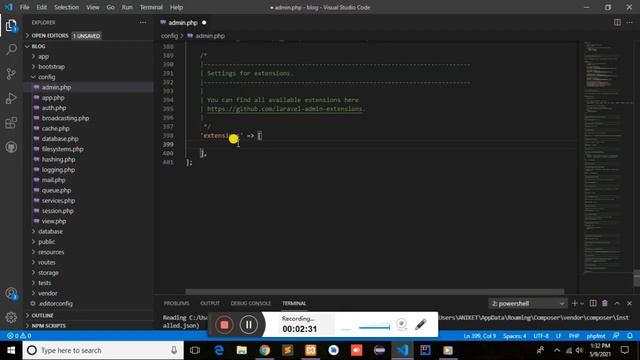This screenshot has width=640, height=360.
Task: Change file encoding UTF-8
Action: pyautogui.click(x=541, y=336)
